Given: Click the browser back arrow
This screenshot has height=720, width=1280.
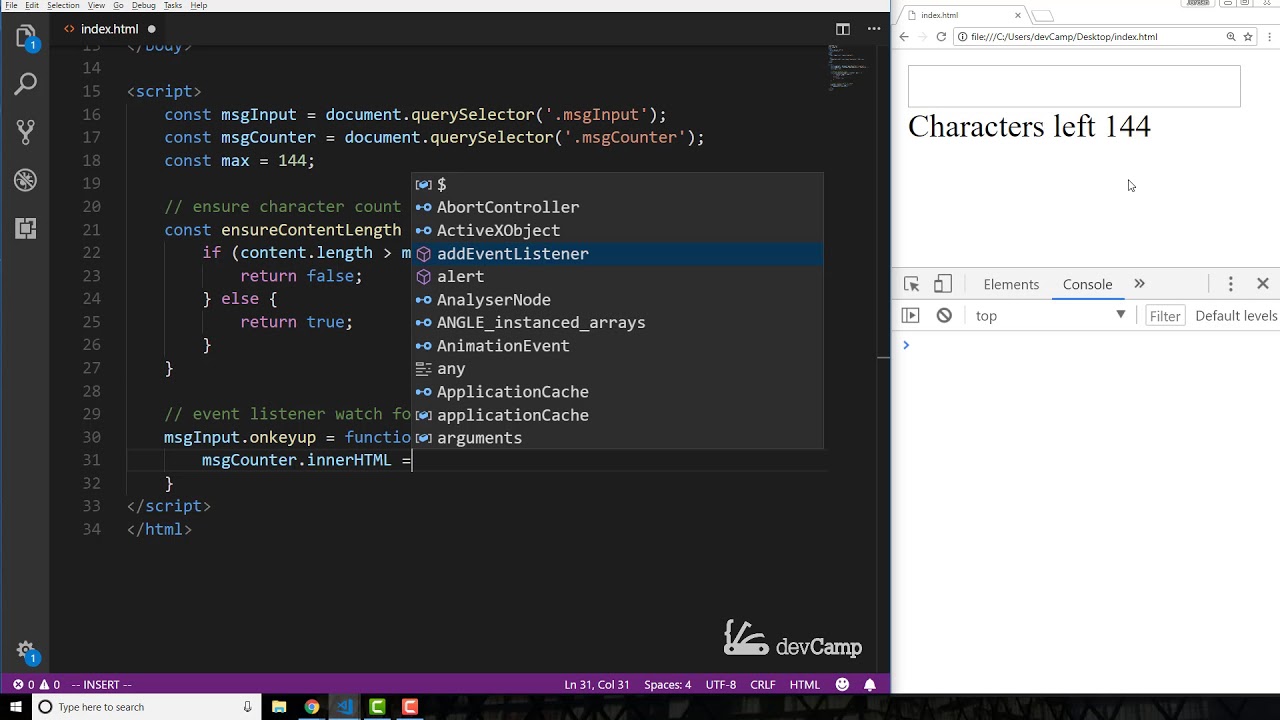Looking at the screenshot, I should point(904,37).
